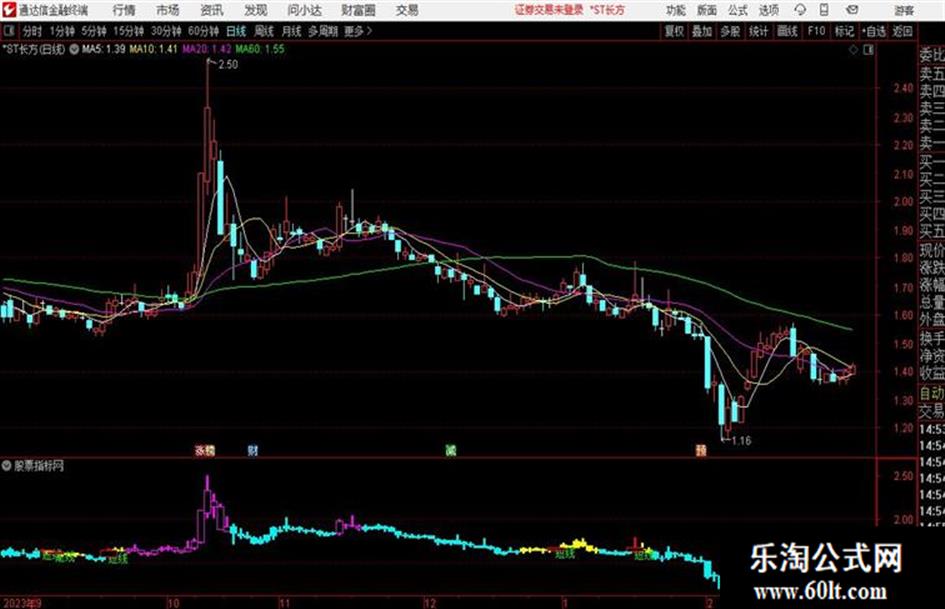Screen dimensions: 945x609
Task: Click the *ST长方 stock name in title bar
Action: pos(607,10)
